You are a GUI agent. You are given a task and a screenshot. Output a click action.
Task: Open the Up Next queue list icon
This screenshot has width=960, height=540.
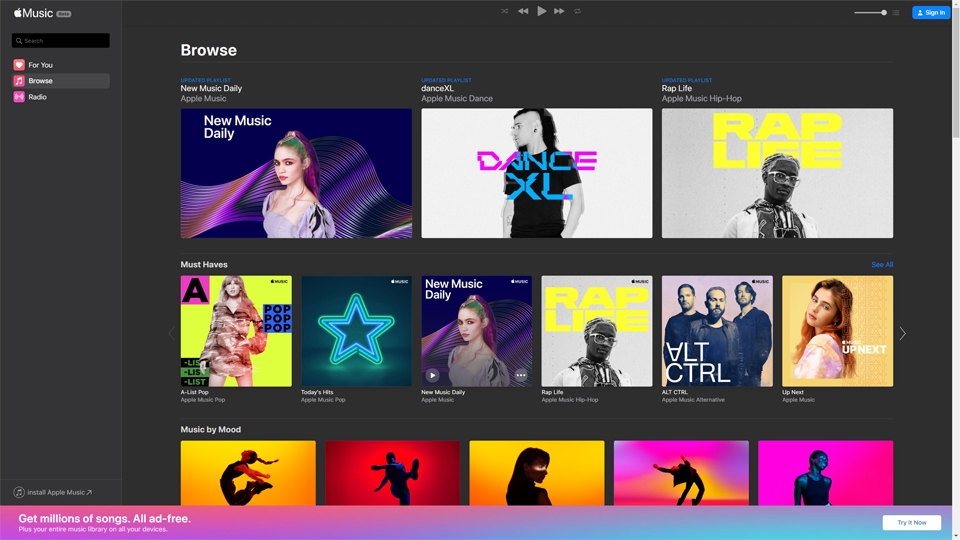(896, 12)
